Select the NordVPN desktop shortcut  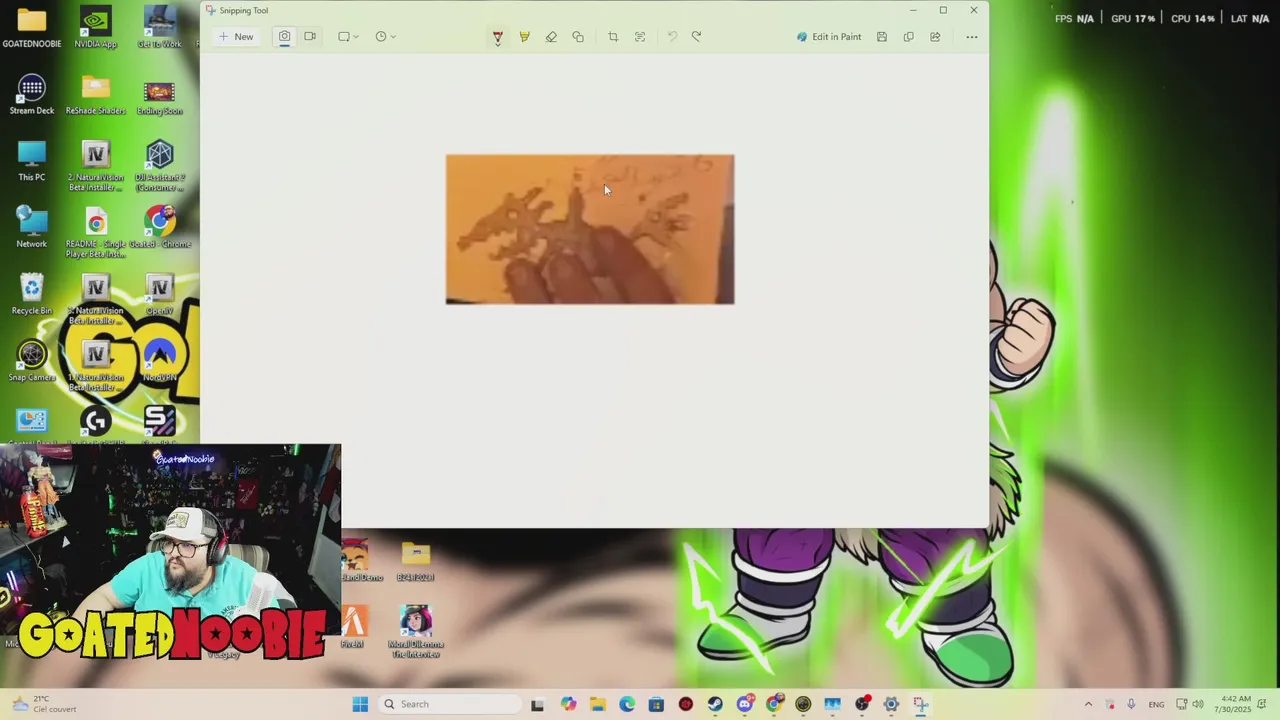coord(160,361)
